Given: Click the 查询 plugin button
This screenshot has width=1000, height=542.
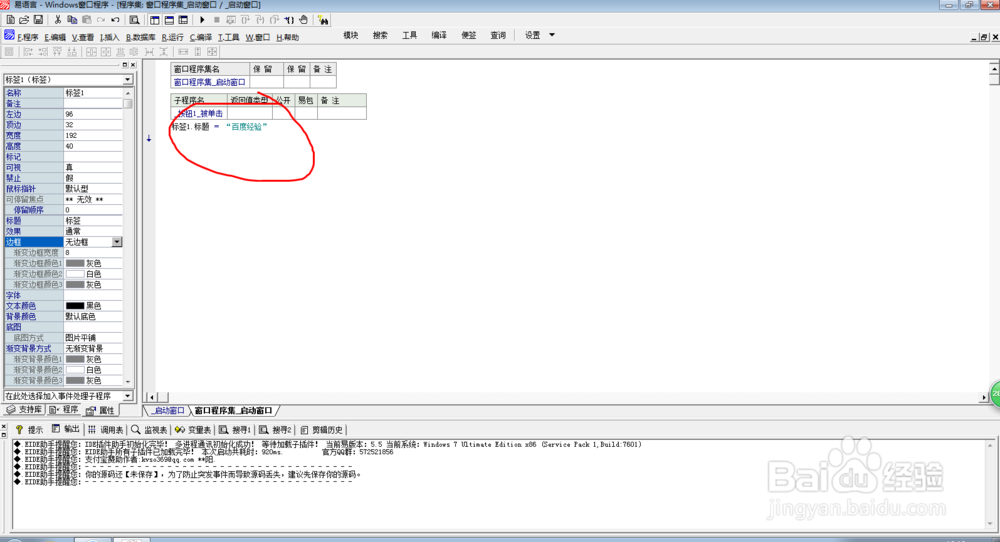Looking at the screenshot, I should click(498, 35).
